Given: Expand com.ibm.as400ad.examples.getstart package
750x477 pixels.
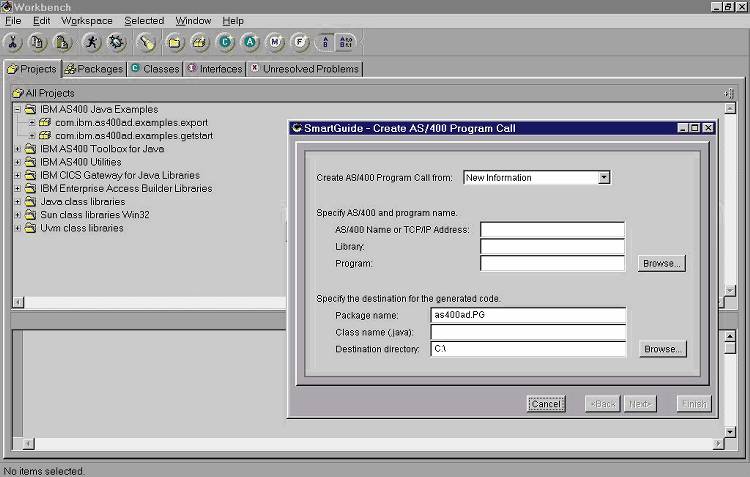Looking at the screenshot, I should tap(32, 136).
